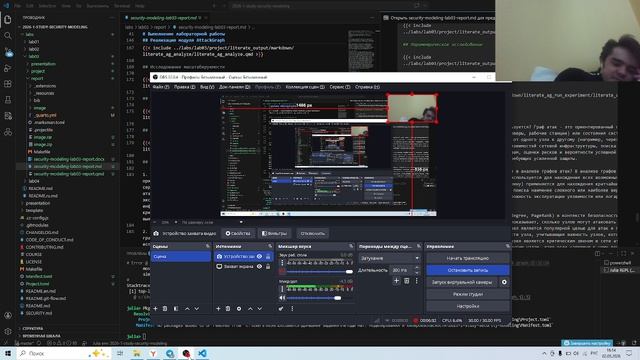Open virtual camera settings gear in OBS
640x360 pixels.
tap(504, 282)
